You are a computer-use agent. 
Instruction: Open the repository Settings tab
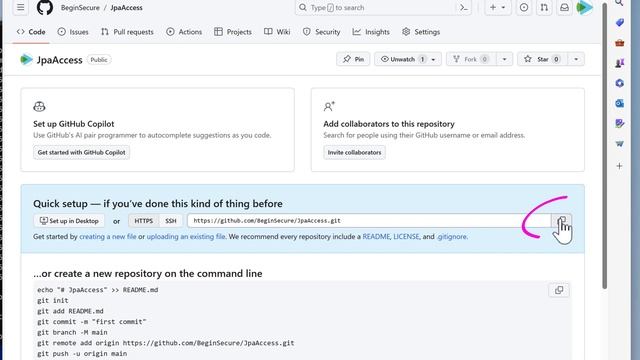[421, 32]
